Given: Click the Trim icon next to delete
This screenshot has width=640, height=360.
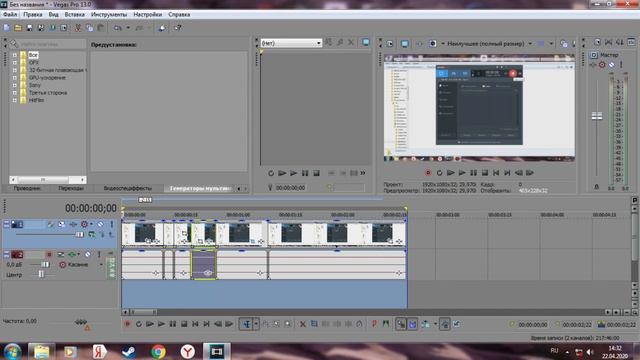Looking at the screenshot, I should point(314,324).
